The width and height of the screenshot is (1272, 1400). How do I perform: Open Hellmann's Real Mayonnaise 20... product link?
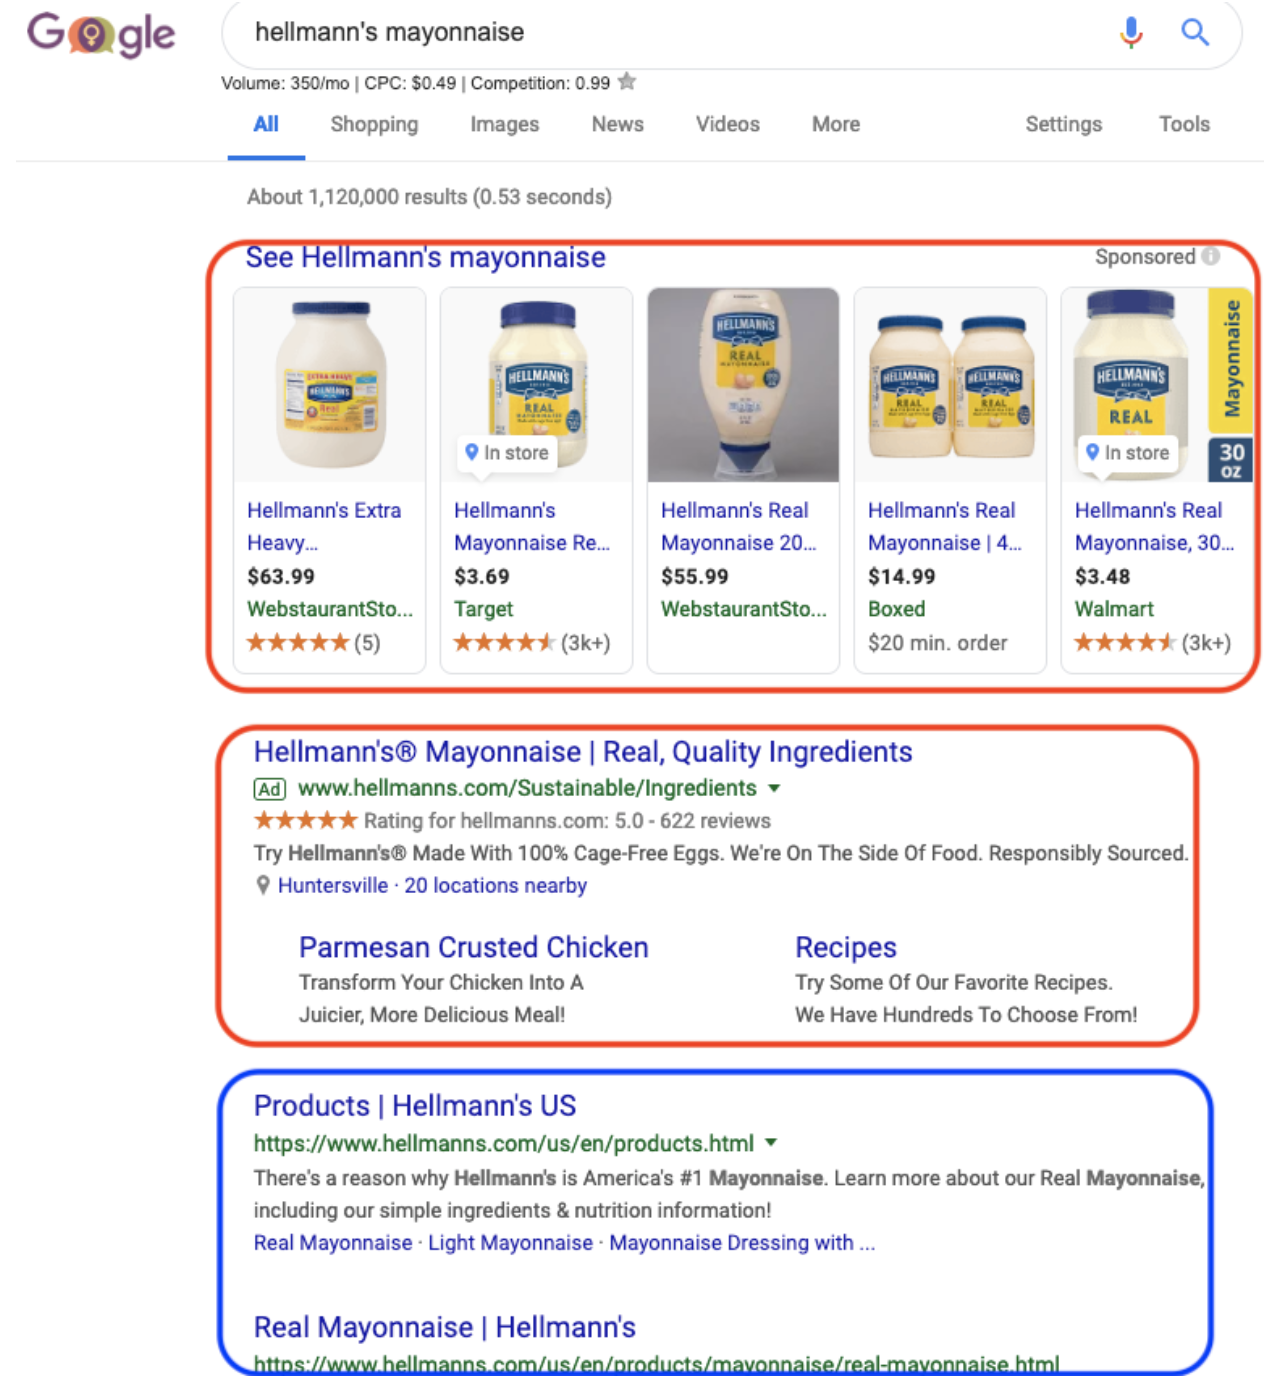coord(739,526)
